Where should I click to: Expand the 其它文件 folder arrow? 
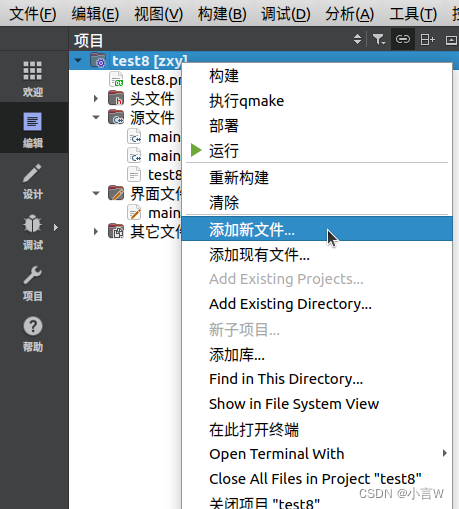(x=96, y=231)
